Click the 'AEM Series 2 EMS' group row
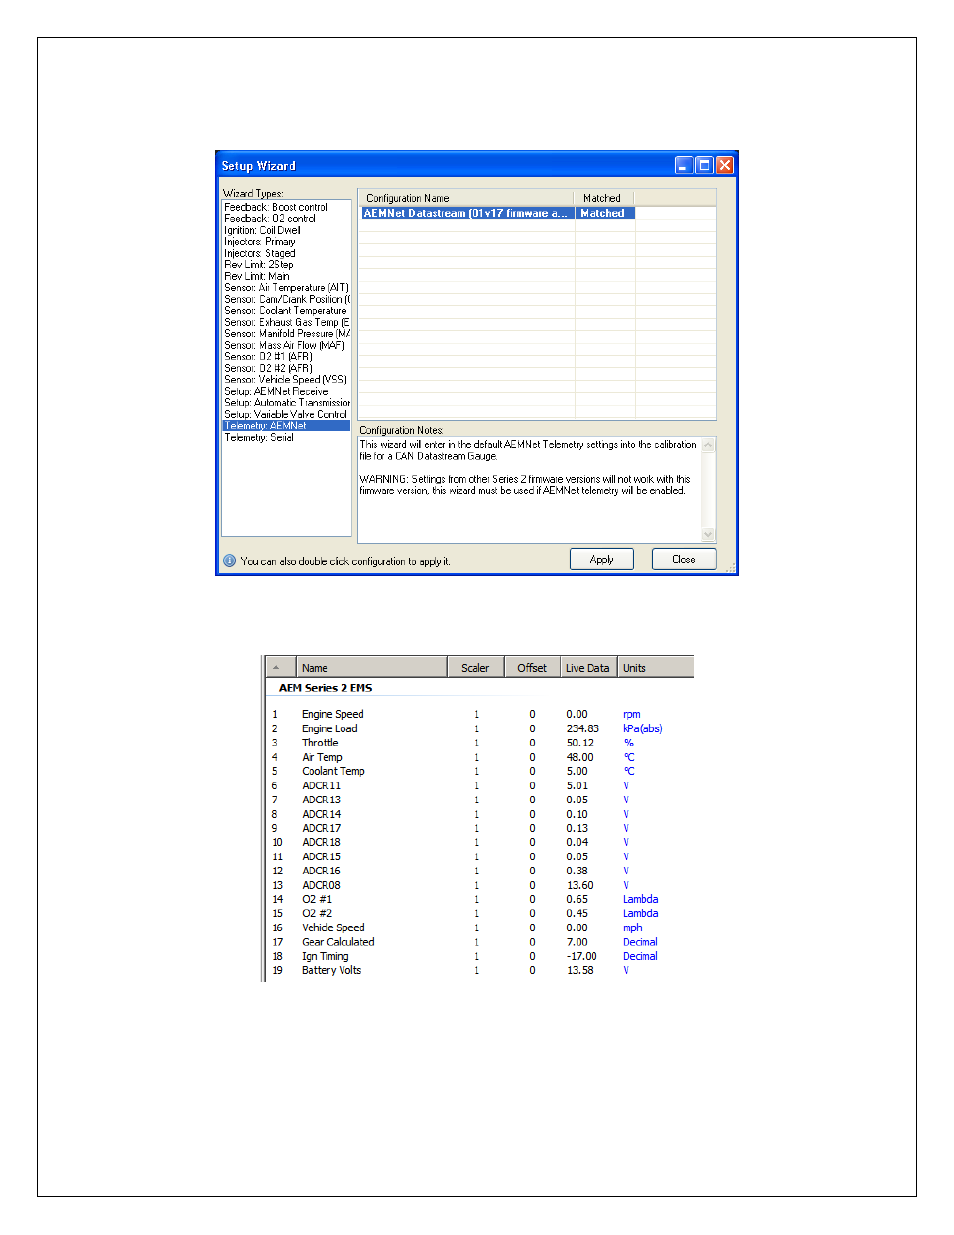 pyautogui.click(x=326, y=688)
